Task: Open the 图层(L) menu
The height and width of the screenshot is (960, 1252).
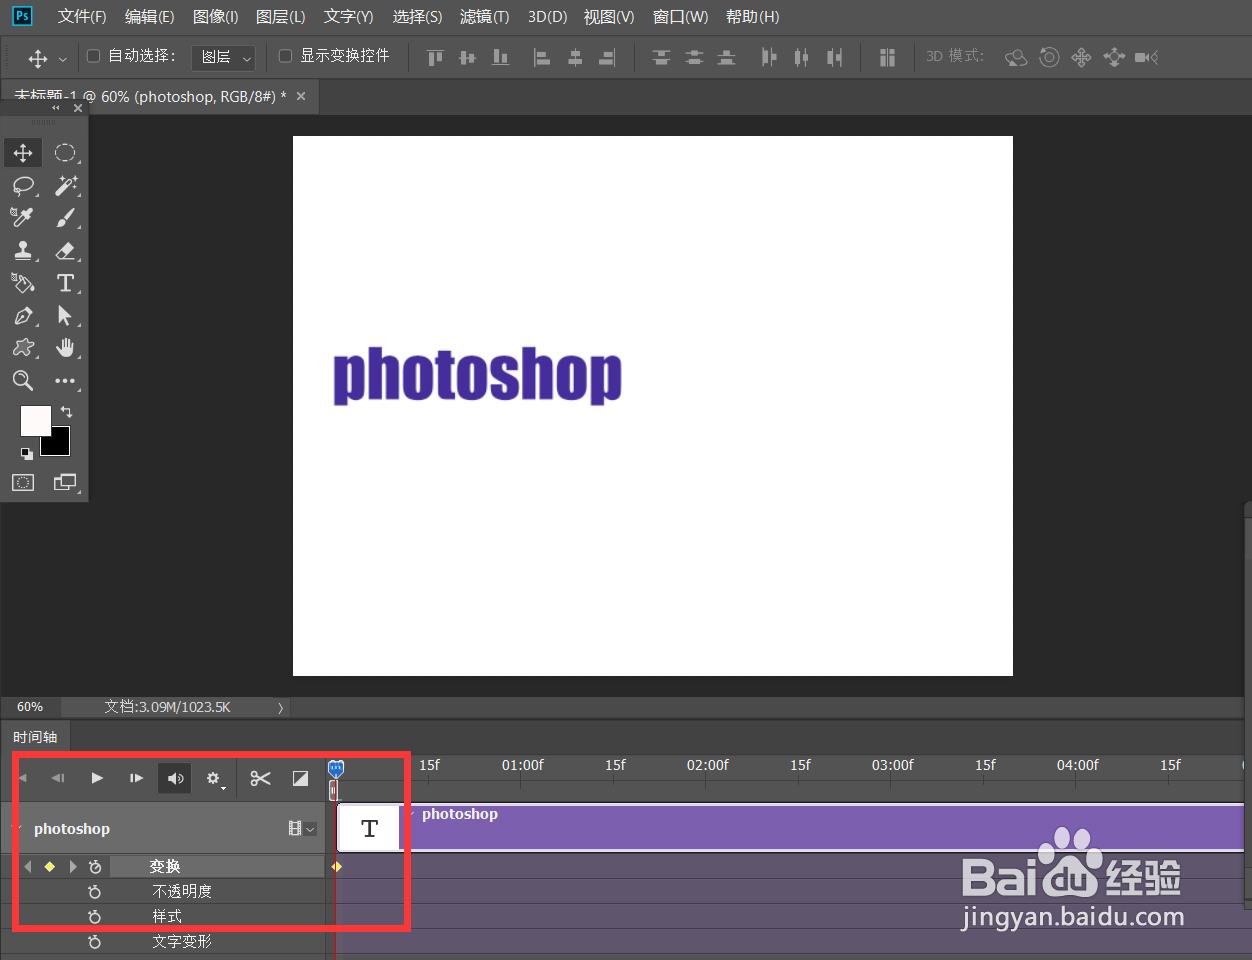Action: (281, 17)
